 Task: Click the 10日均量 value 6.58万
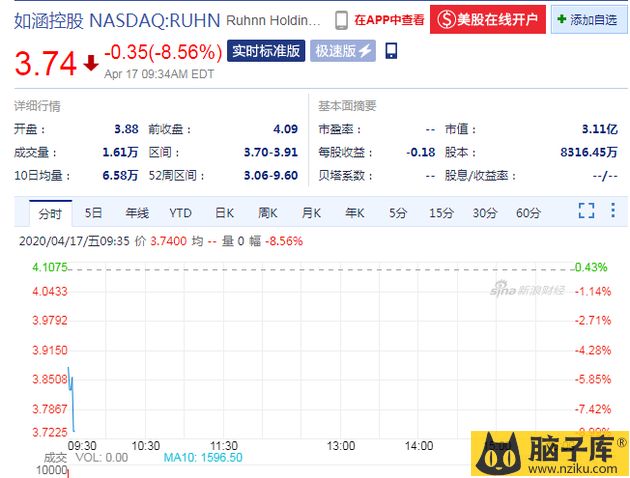click(x=120, y=176)
